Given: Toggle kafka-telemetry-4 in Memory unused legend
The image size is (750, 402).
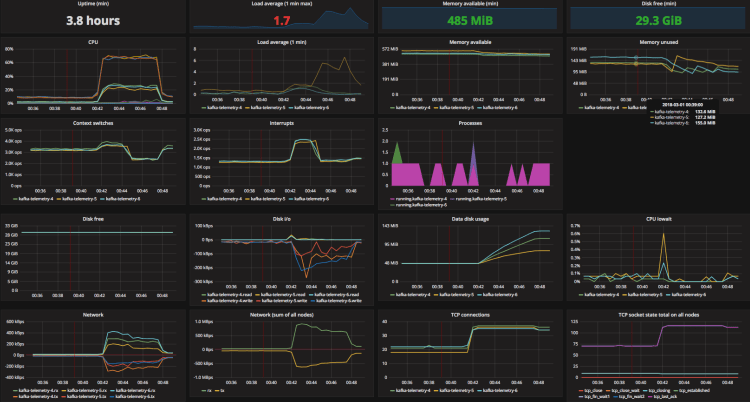Looking at the screenshot, I should pyautogui.click(x=601, y=108).
